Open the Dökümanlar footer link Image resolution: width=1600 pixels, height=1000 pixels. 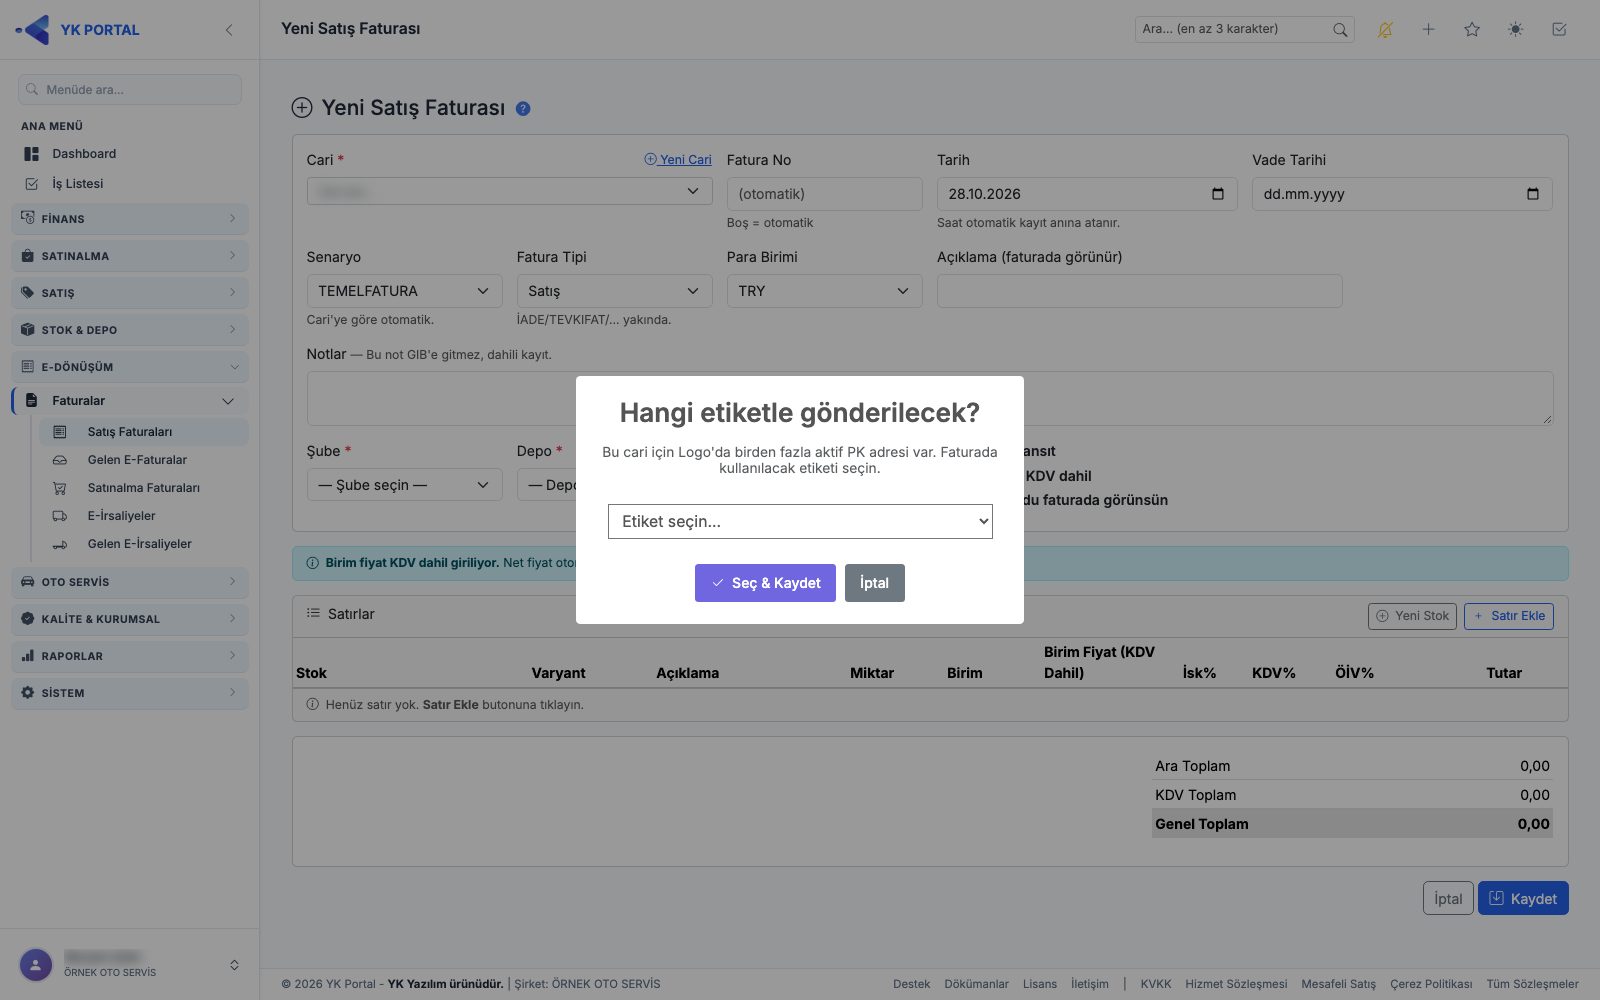click(x=976, y=984)
